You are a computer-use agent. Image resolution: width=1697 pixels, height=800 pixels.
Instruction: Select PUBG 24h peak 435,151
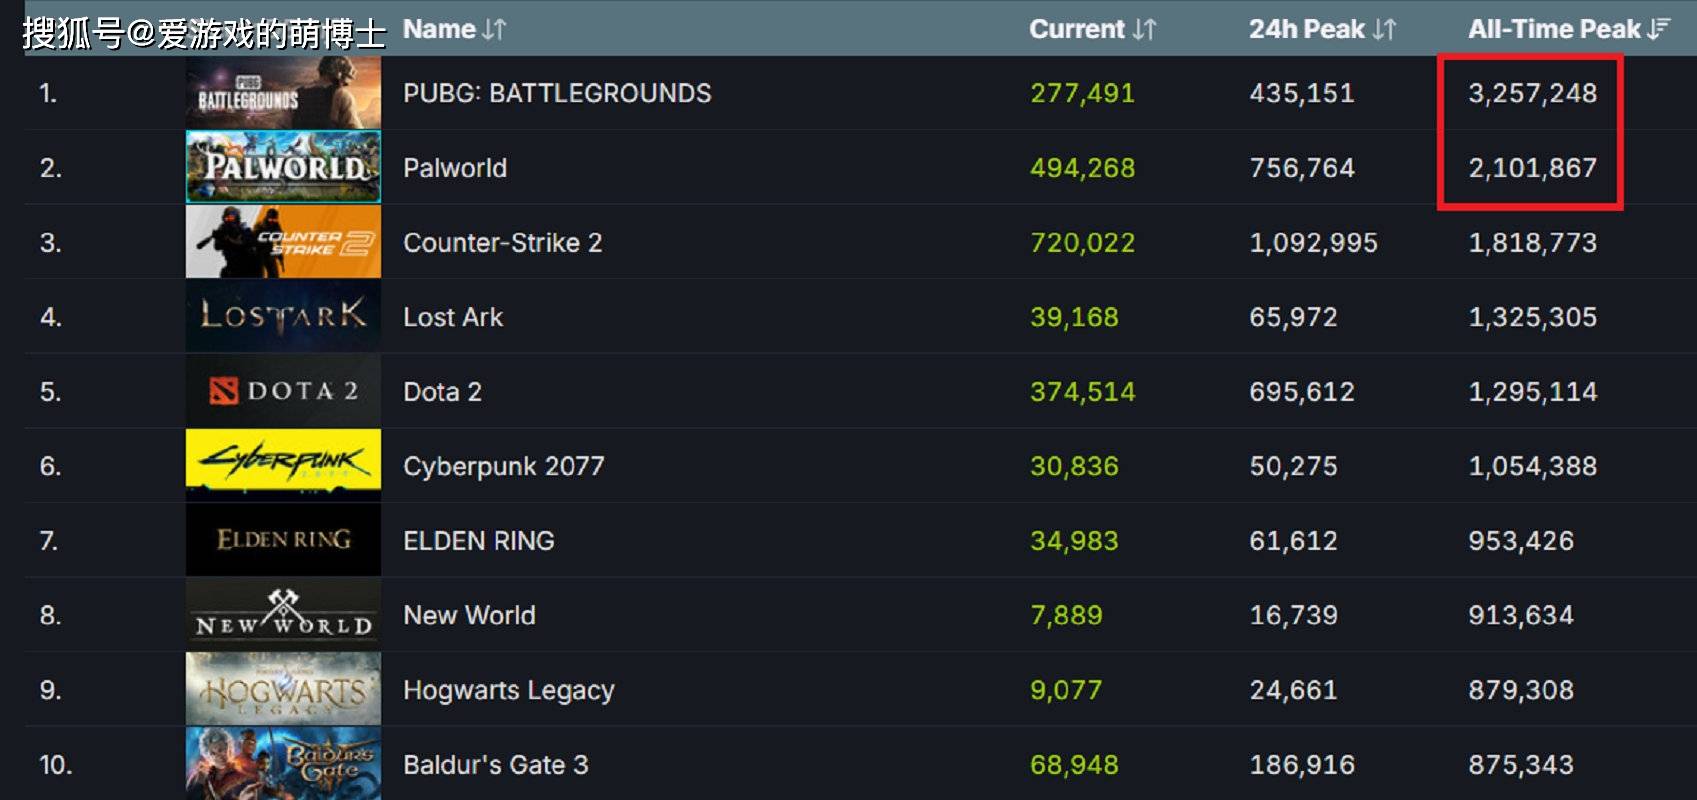1302,93
